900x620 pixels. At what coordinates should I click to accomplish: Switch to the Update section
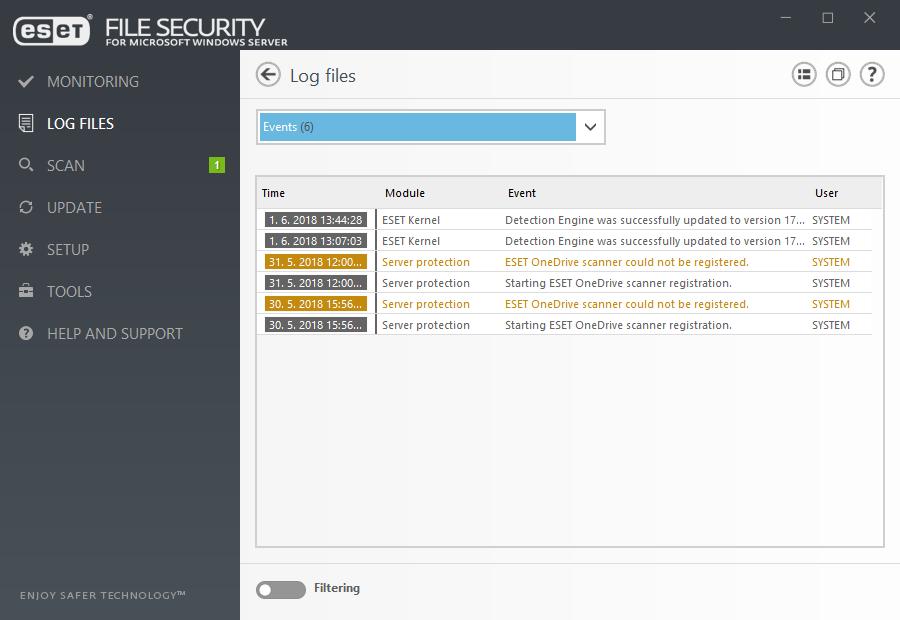(x=75, y=207)
